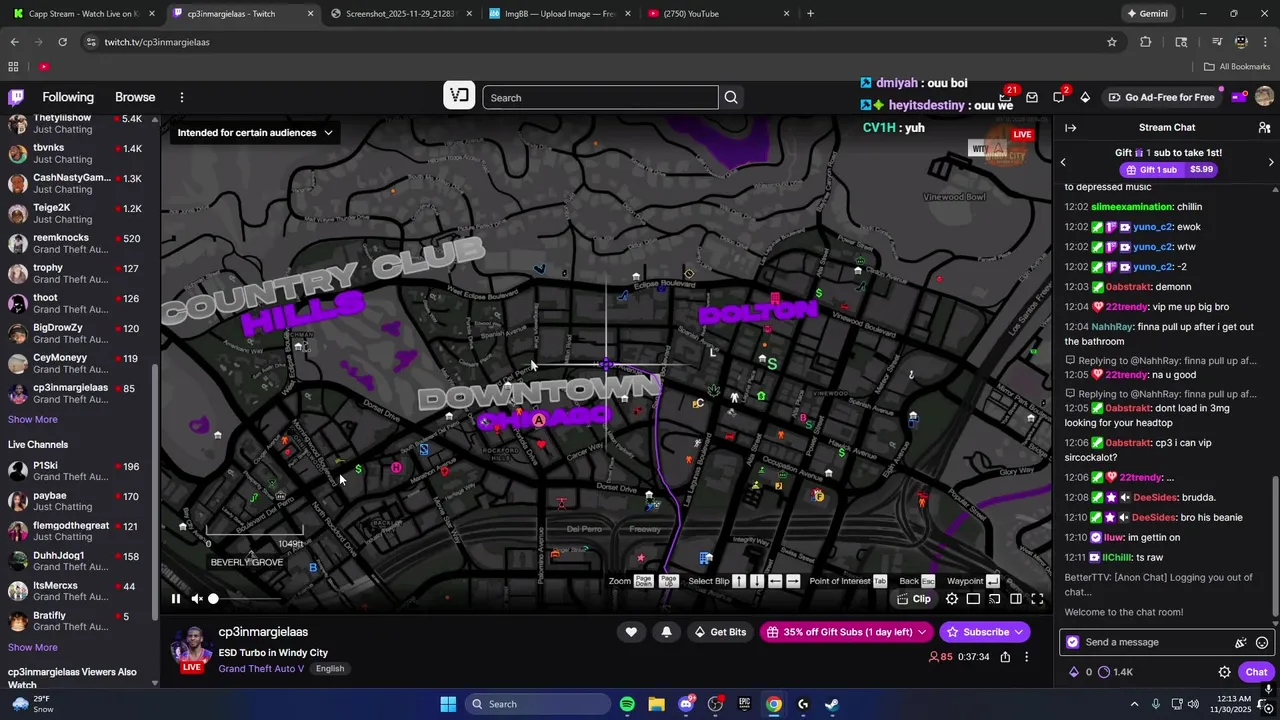Open a new browser tab
Image resolution: width=1280 pixels, height=720 pixels.
click(810, 14)
